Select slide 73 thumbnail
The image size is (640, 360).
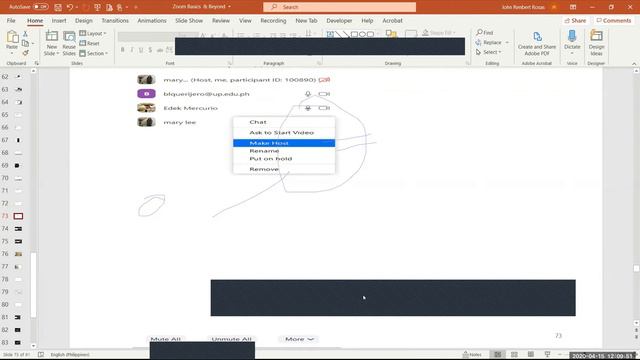tap(18, 216)
